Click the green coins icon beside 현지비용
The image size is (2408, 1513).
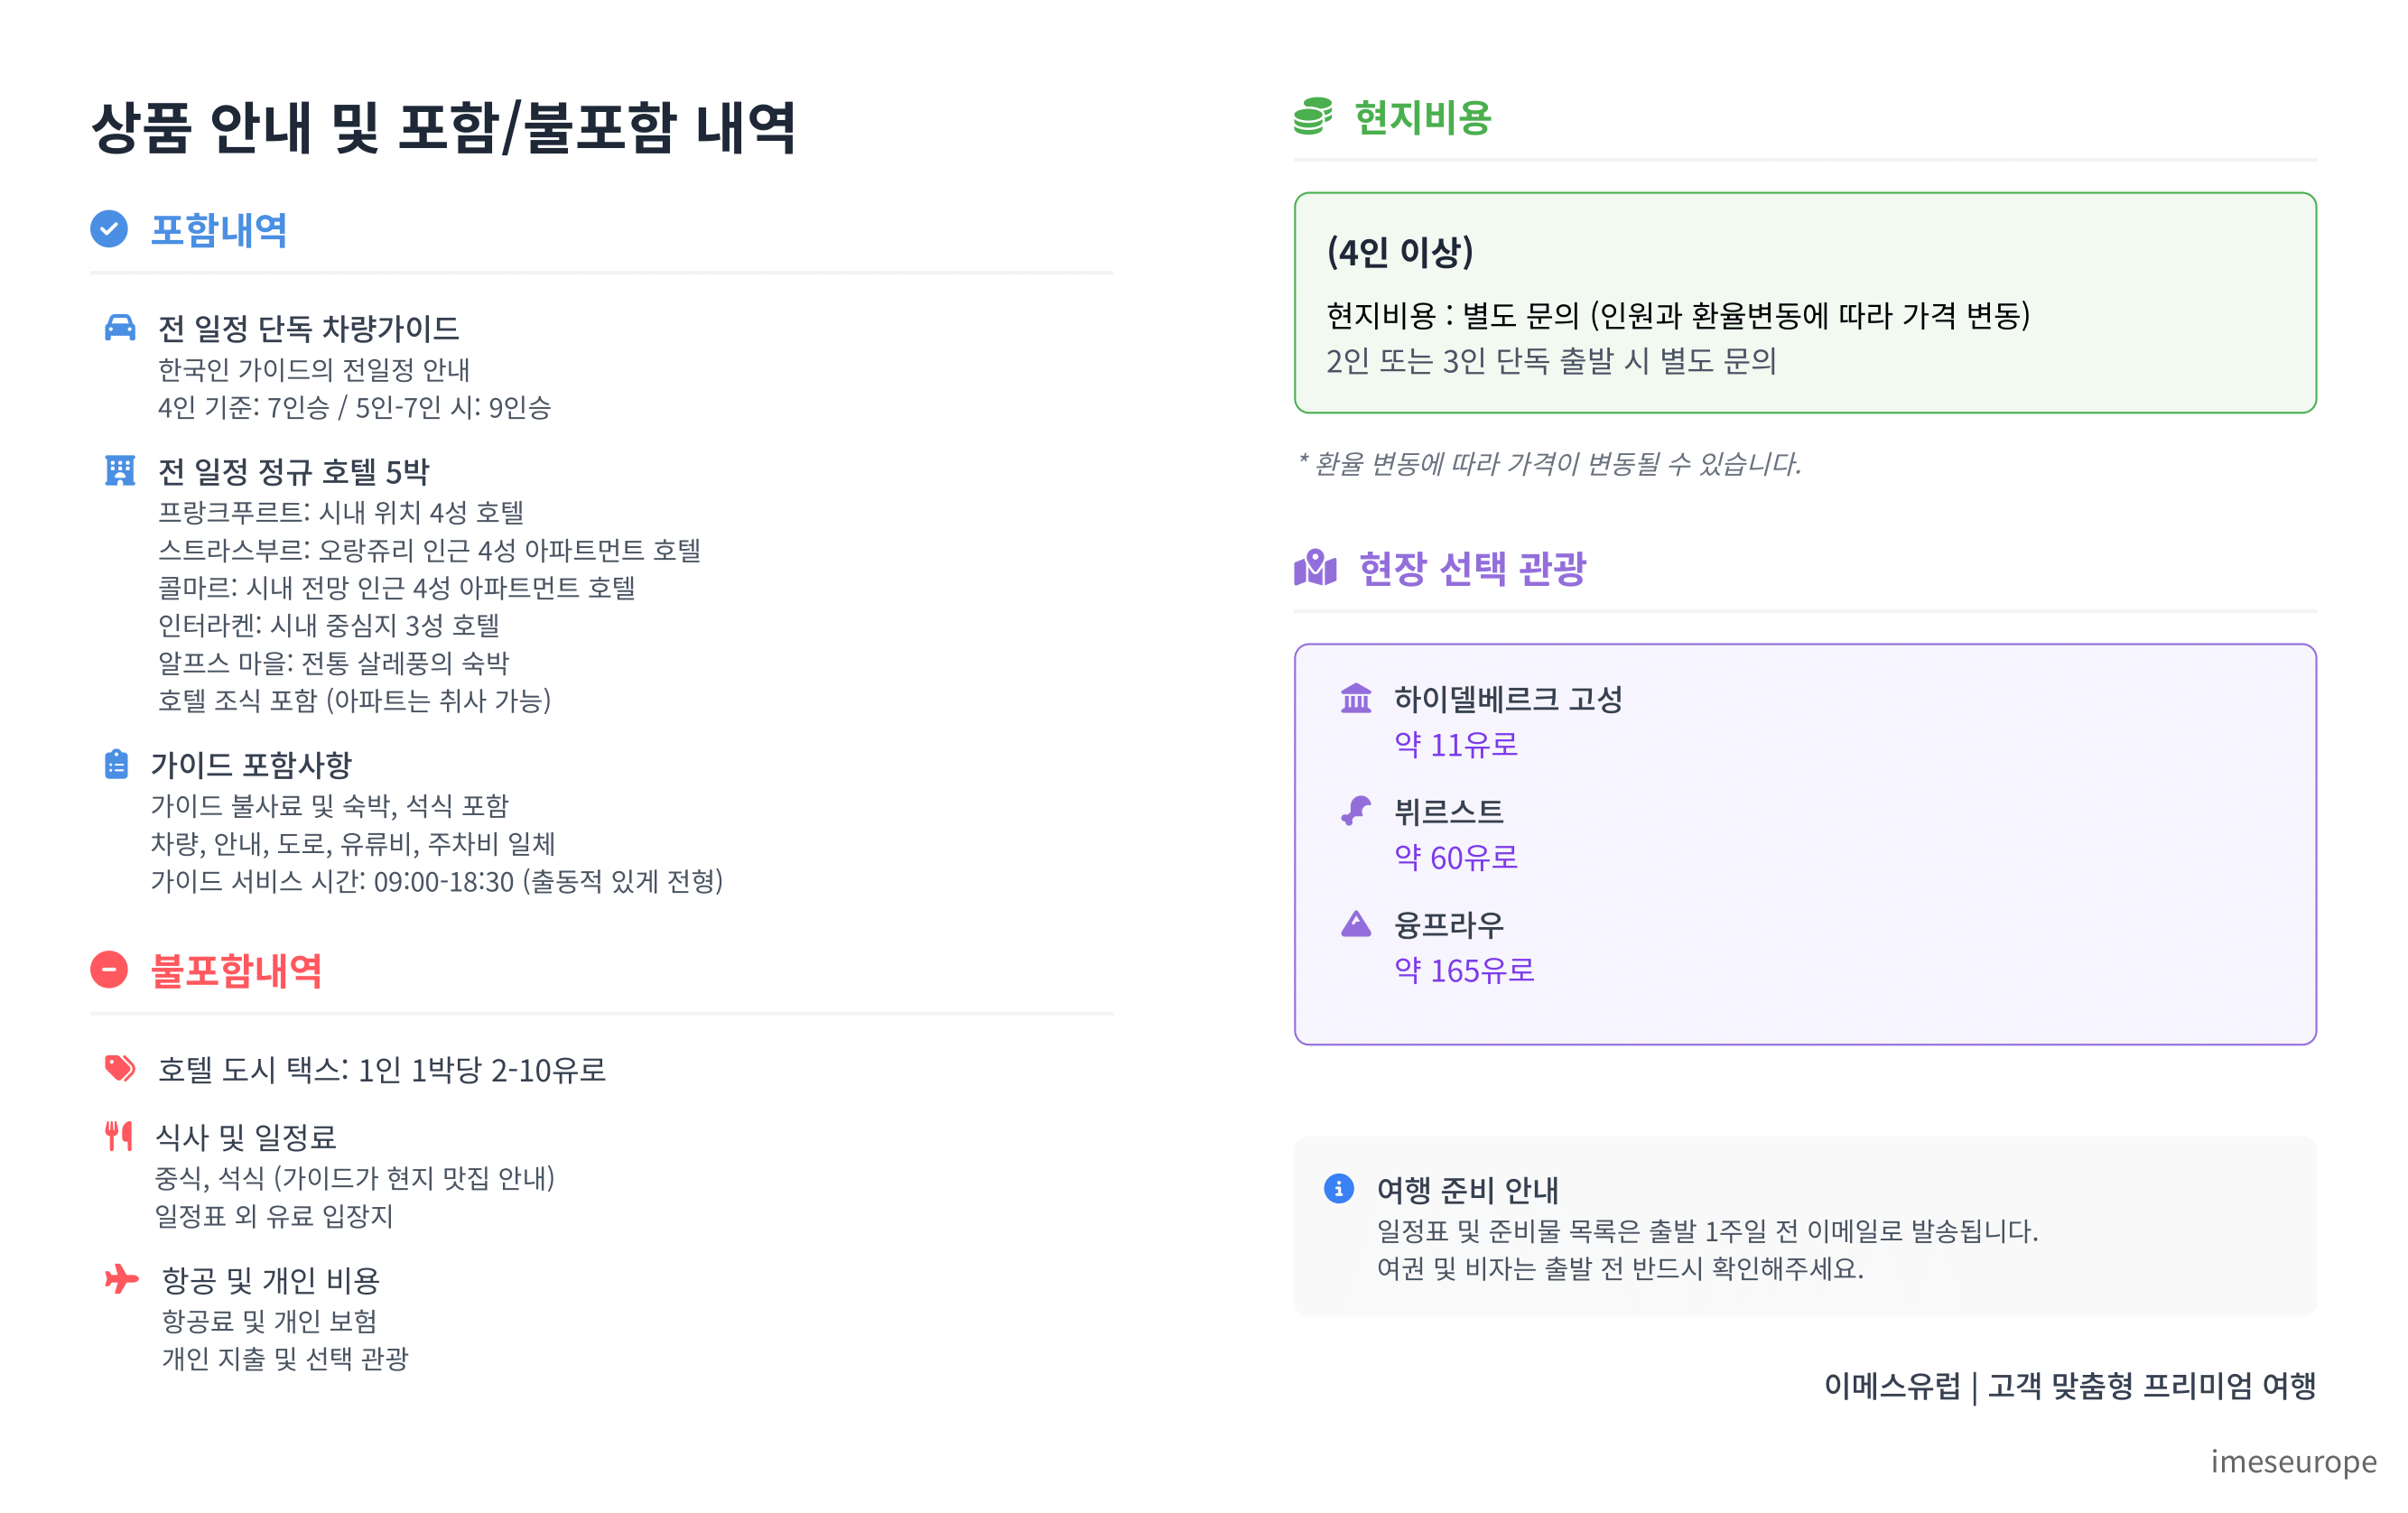coord(1312,116)
